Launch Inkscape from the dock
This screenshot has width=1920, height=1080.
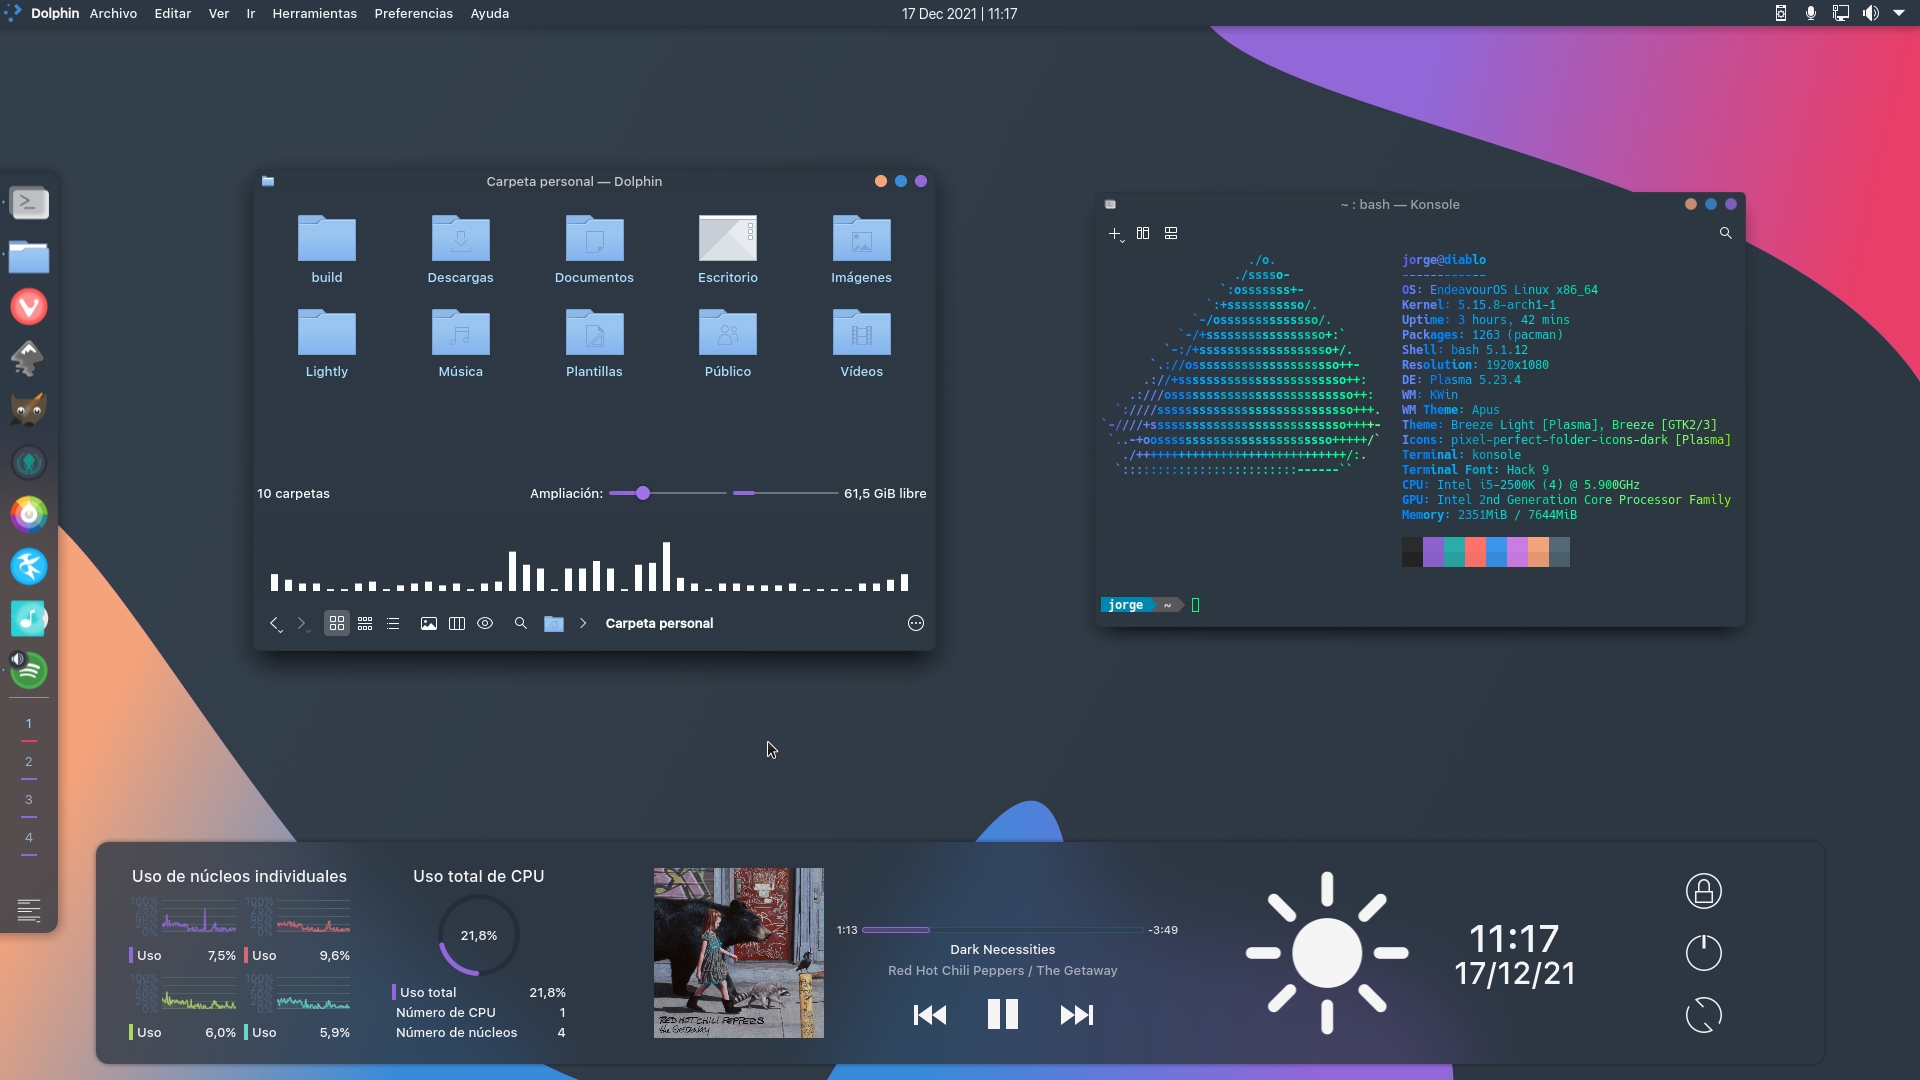29,358
